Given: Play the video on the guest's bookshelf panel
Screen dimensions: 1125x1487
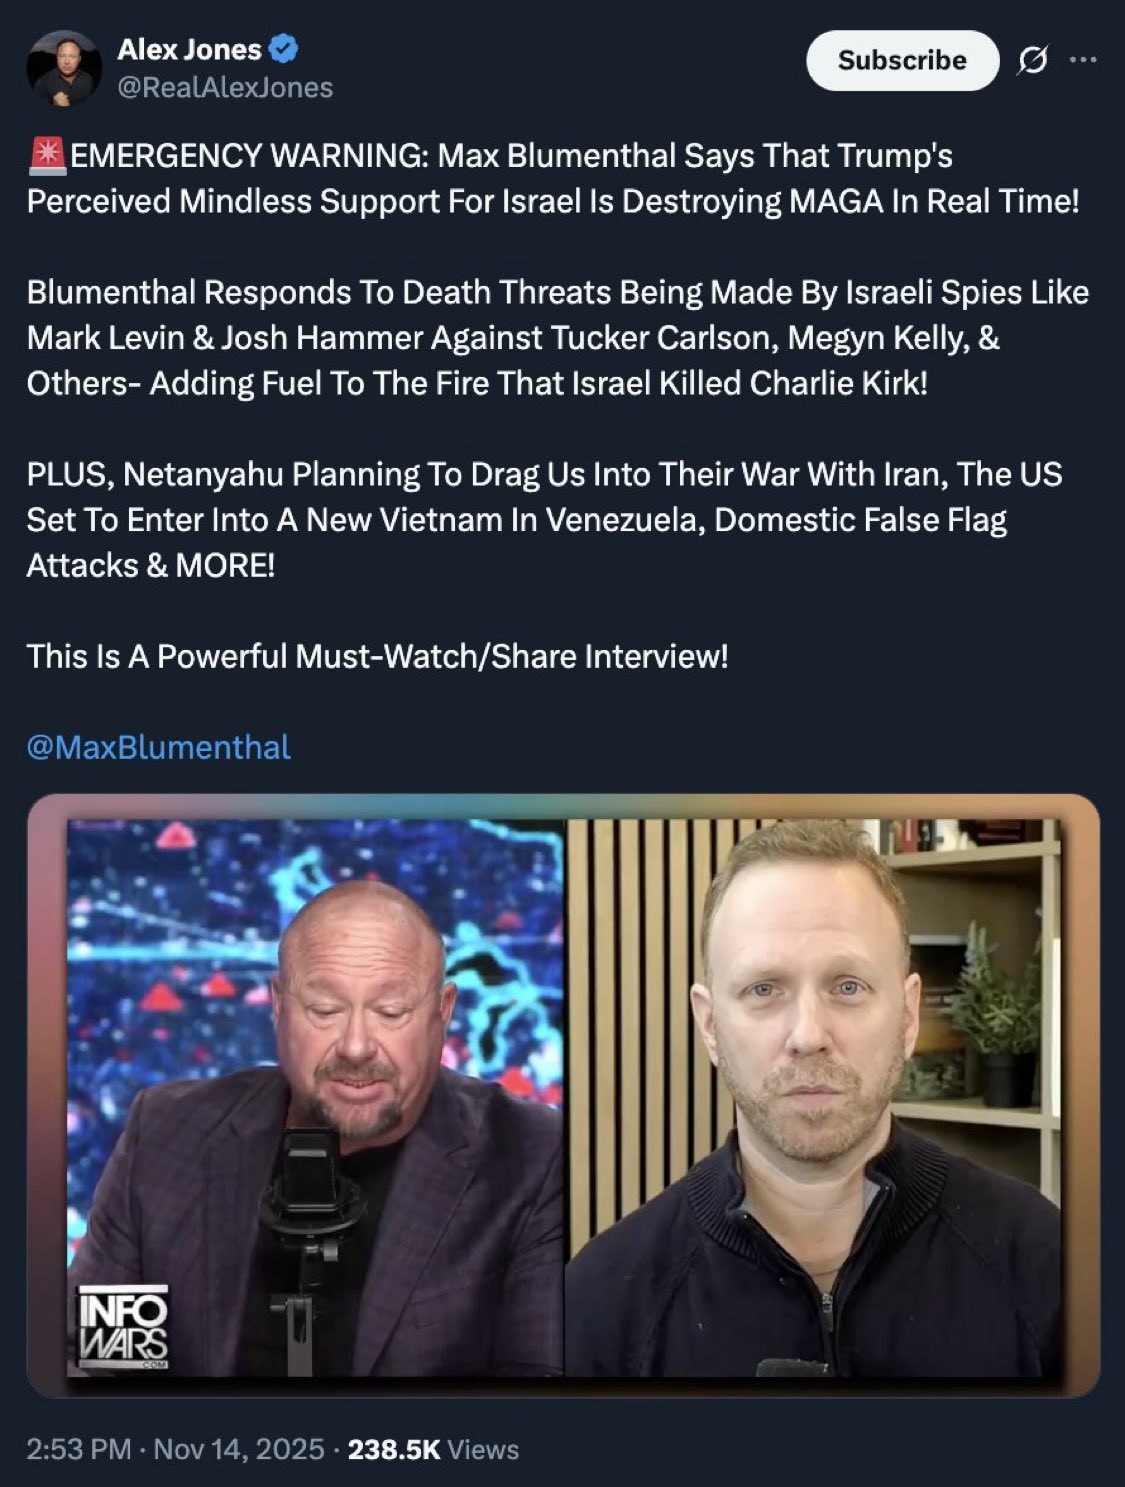Looking at the screenshot, I should tap(814, 1098).
